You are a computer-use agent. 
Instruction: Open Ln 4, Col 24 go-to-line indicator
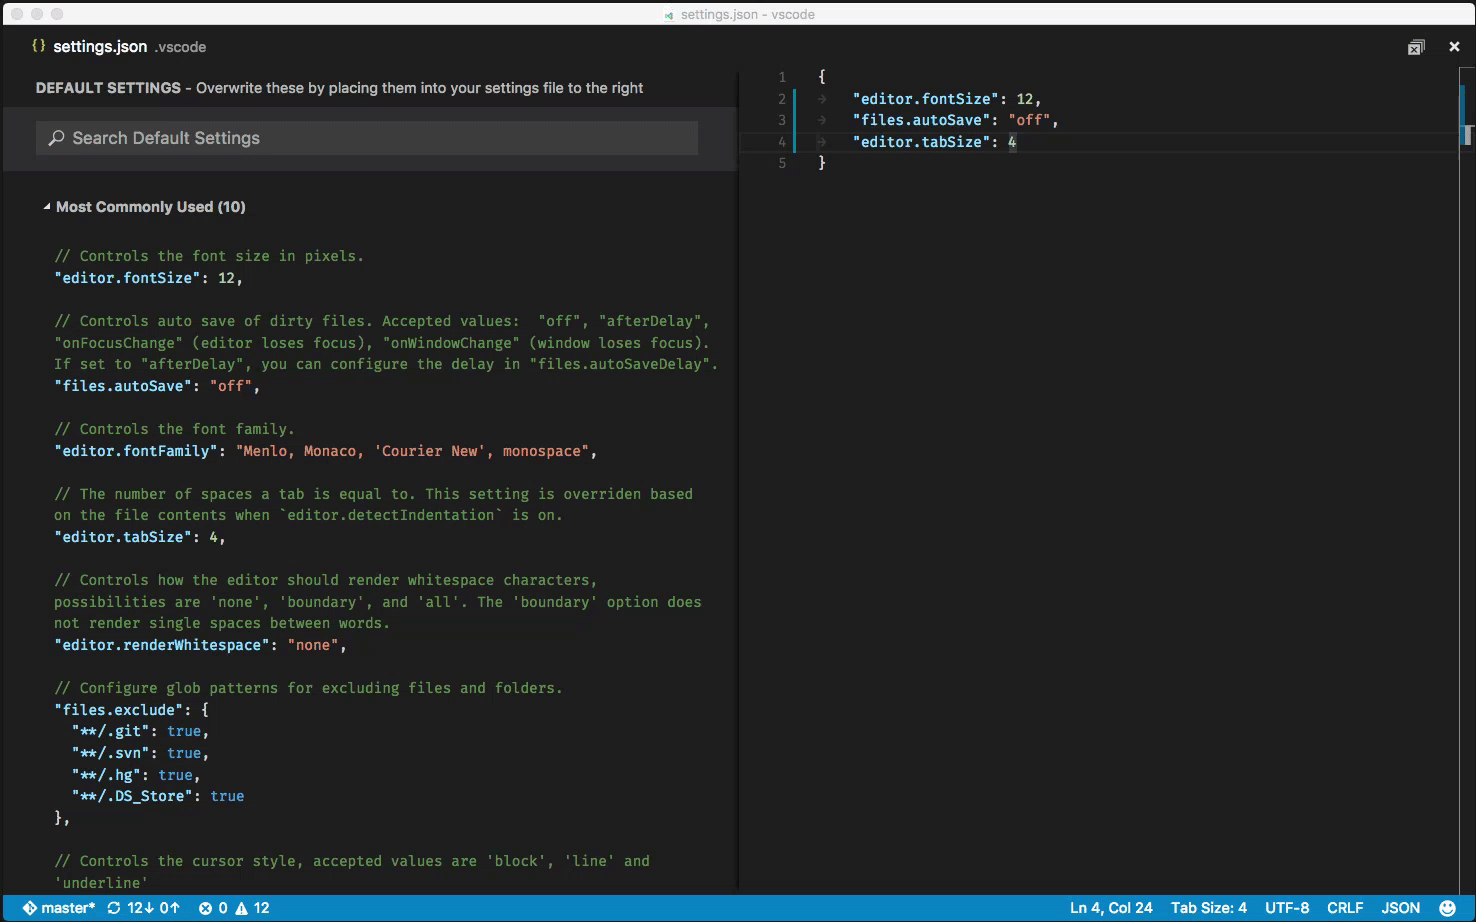tap(1111, 908)
